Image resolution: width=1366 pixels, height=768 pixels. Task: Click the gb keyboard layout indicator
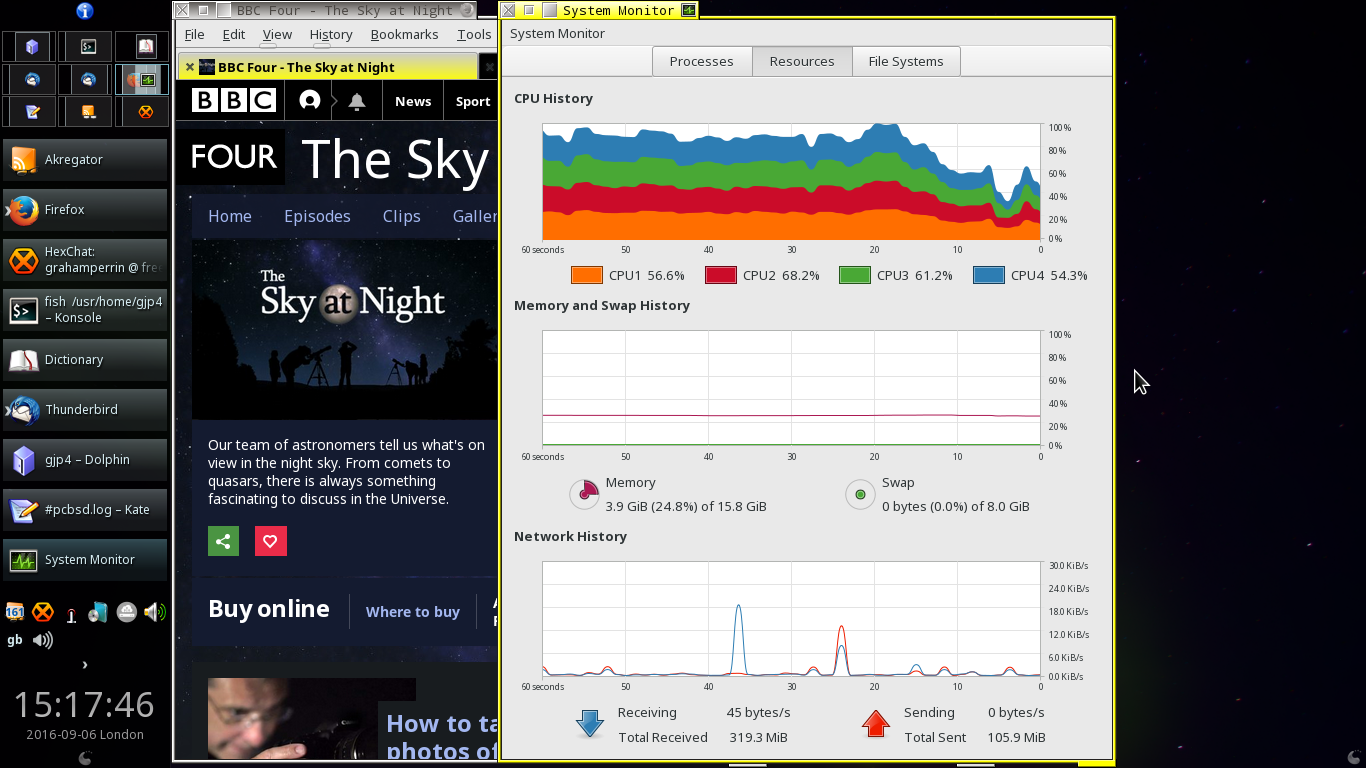coord(15,640)
